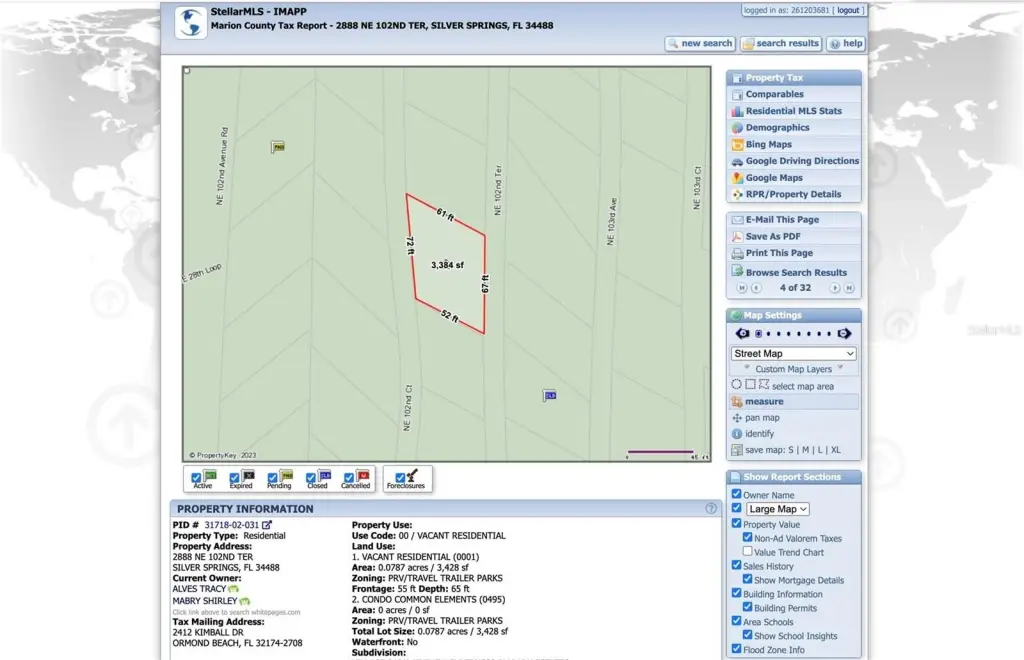1024x660 pixels.
Task: Switch to Demographics section
Action: pyautogui.click(x=777, y=128)
